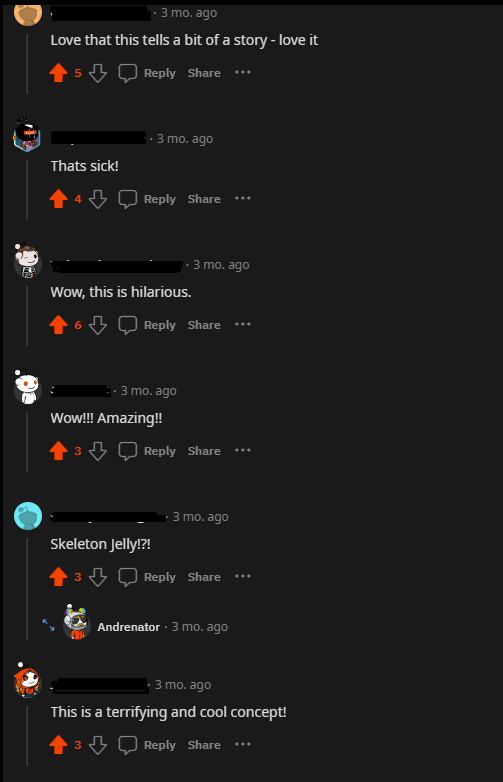Upvote the "Skeleton Jelly!?!" comment
Image resolution: width=503 pixels, height=782 pixels.
point(58,577)
